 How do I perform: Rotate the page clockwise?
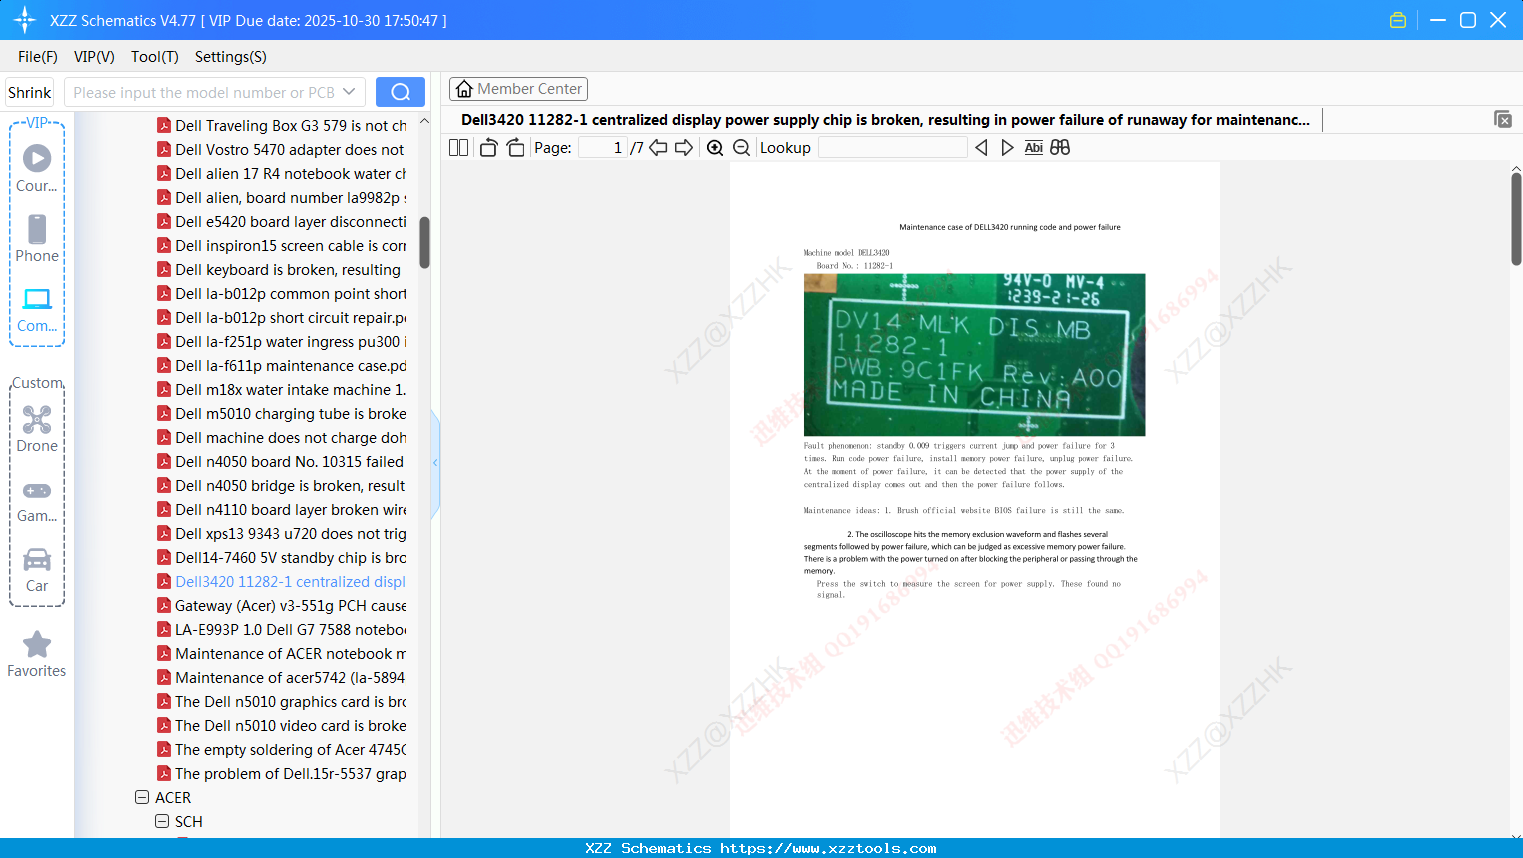click(515, 148)
